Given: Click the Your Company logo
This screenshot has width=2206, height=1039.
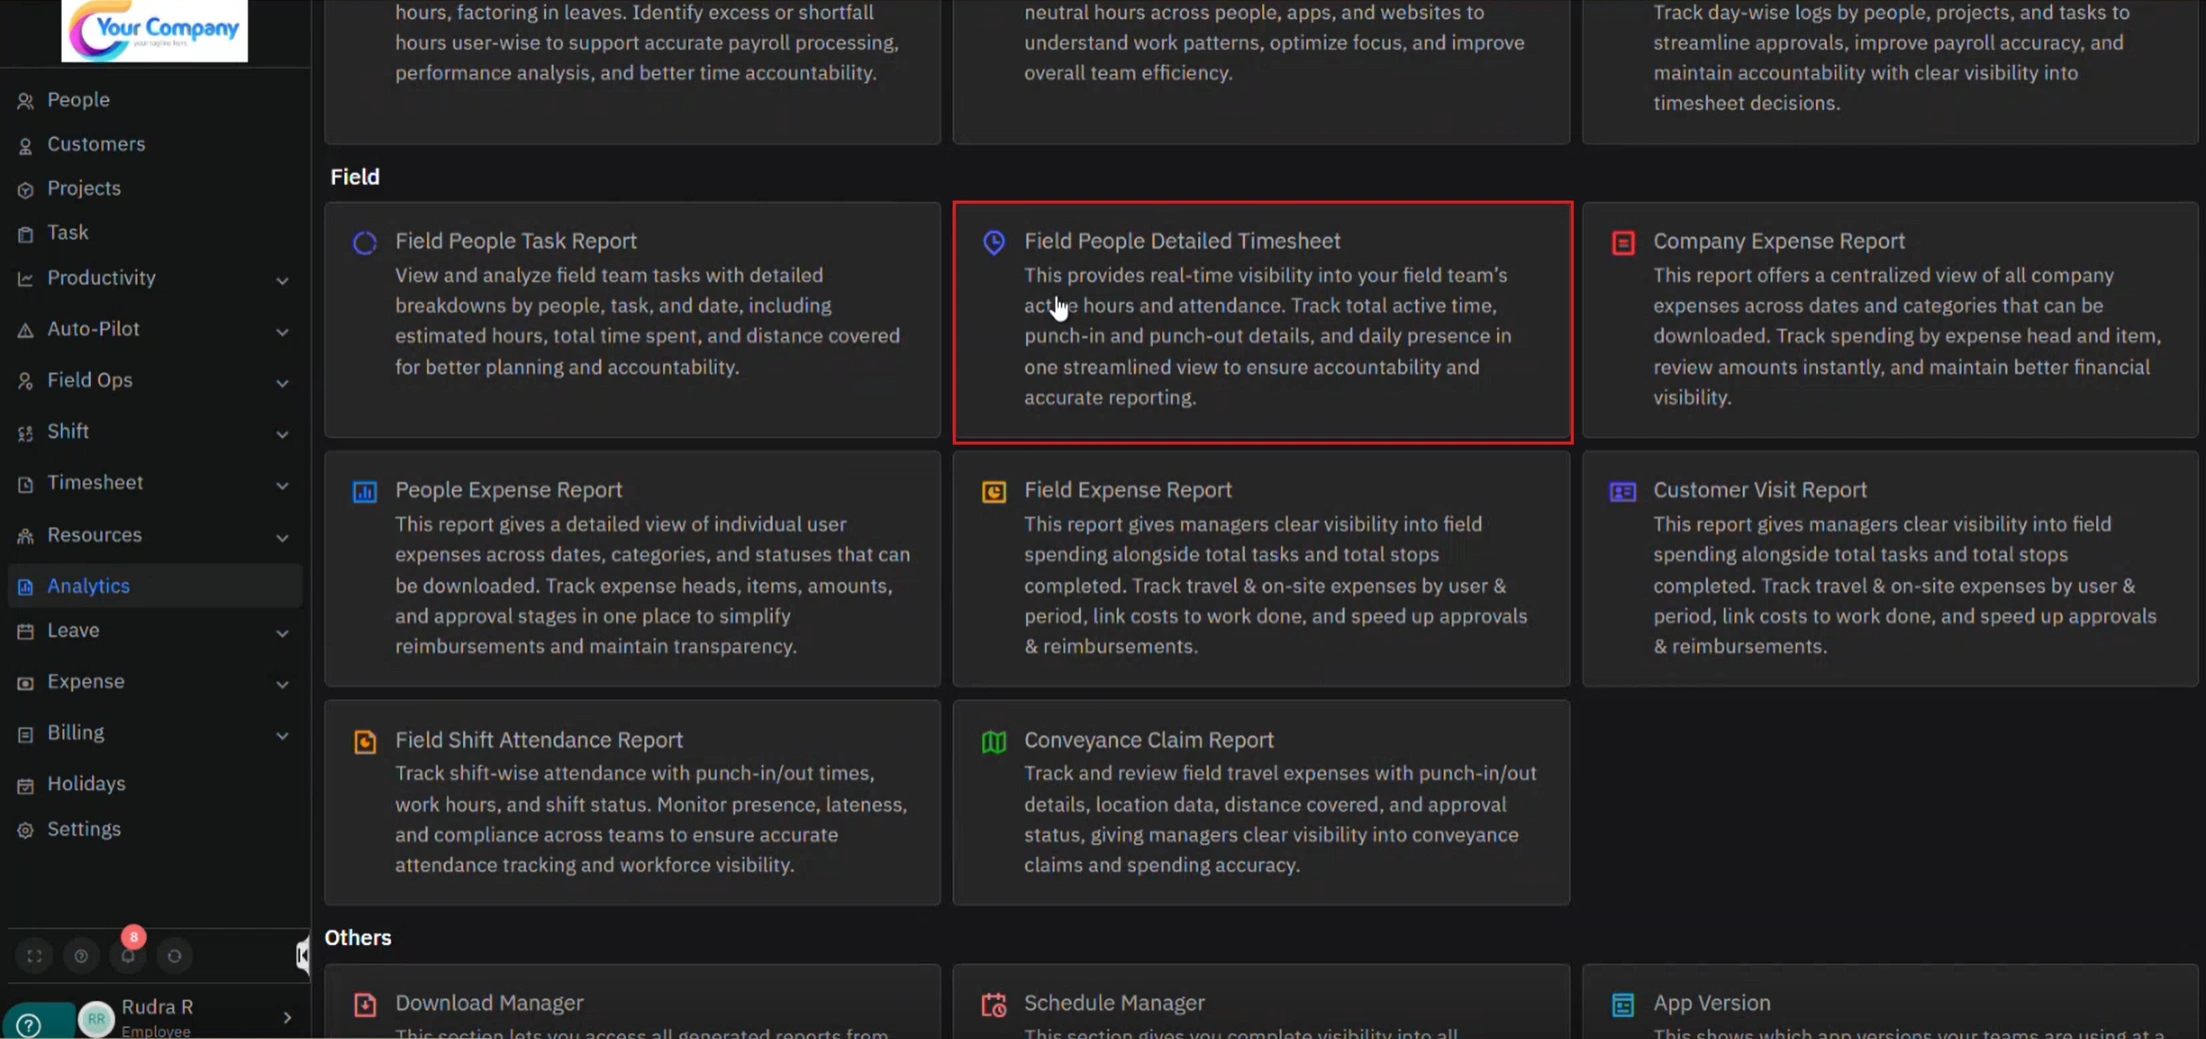Looking at the screenshot, I should [154, 30].
